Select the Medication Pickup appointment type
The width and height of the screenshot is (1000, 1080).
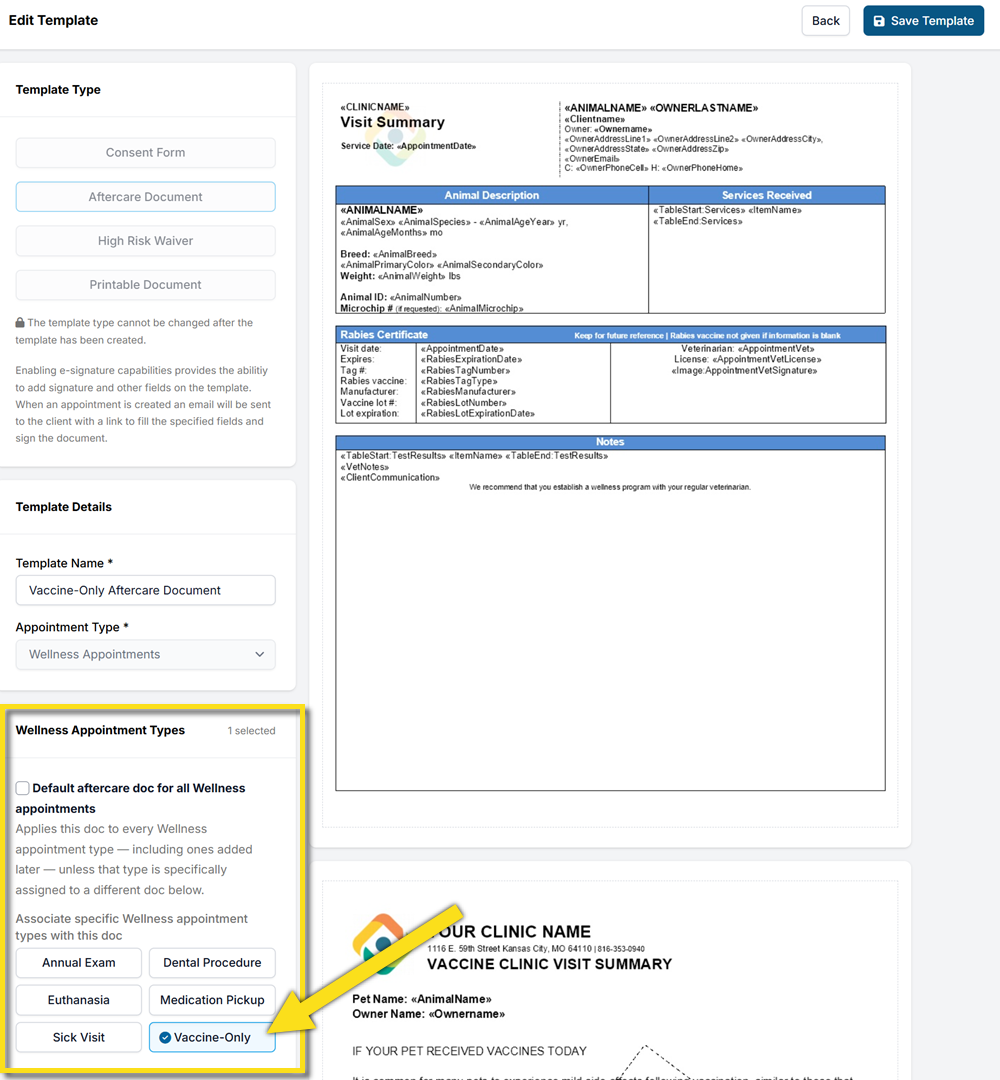[x=212, y=1000]
